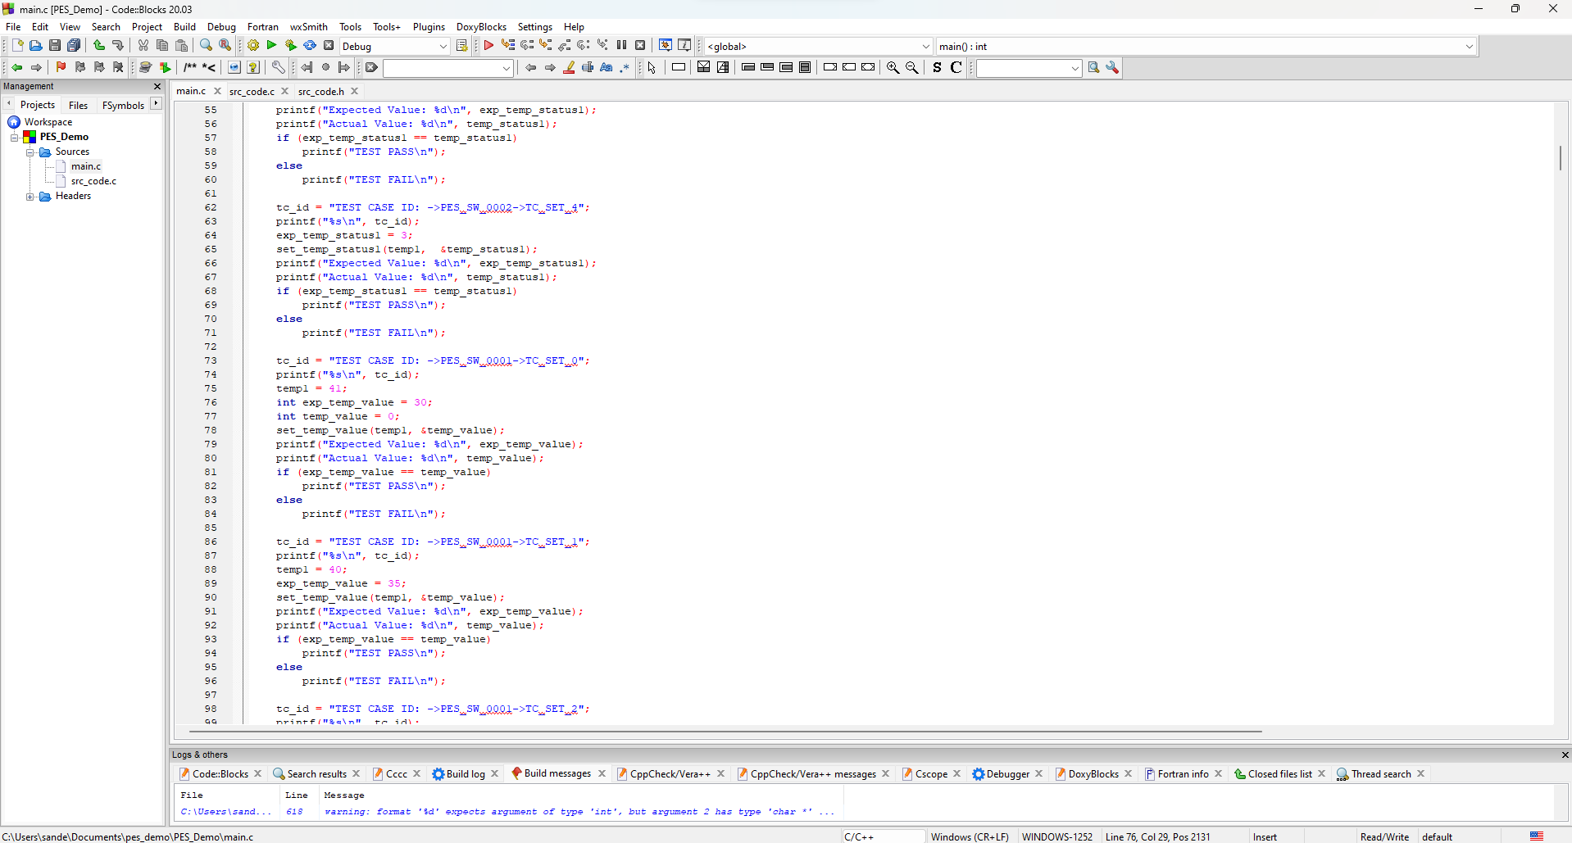Stop the debugger
Screen dimensions: 1572x843
[641, 46]
